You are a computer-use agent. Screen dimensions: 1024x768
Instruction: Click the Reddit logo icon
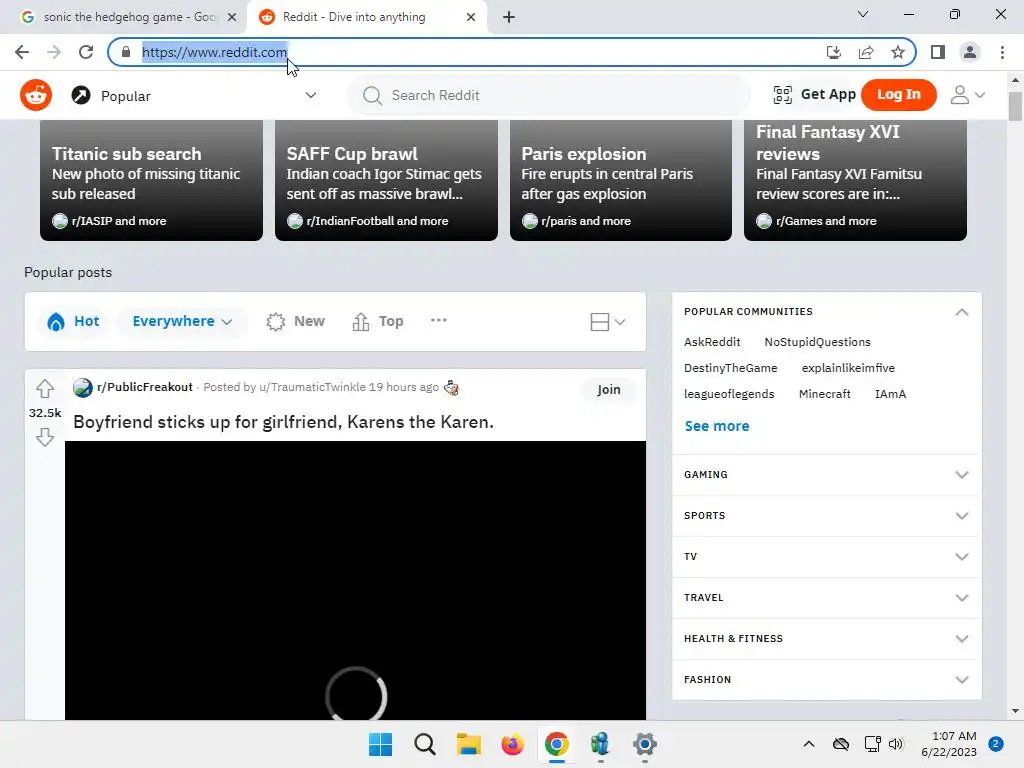(36, 95)
